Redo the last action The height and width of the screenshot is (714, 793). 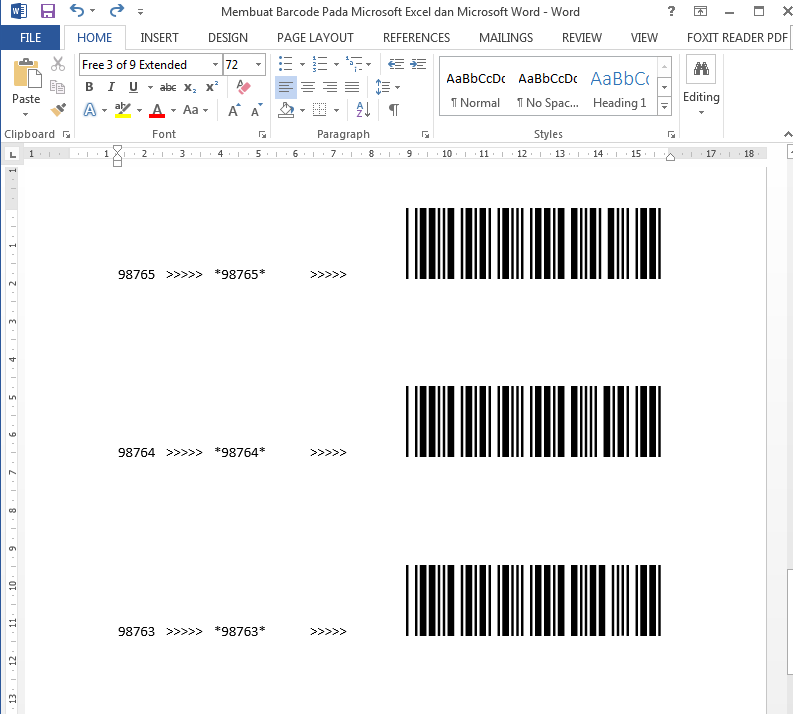click(117, 10)
